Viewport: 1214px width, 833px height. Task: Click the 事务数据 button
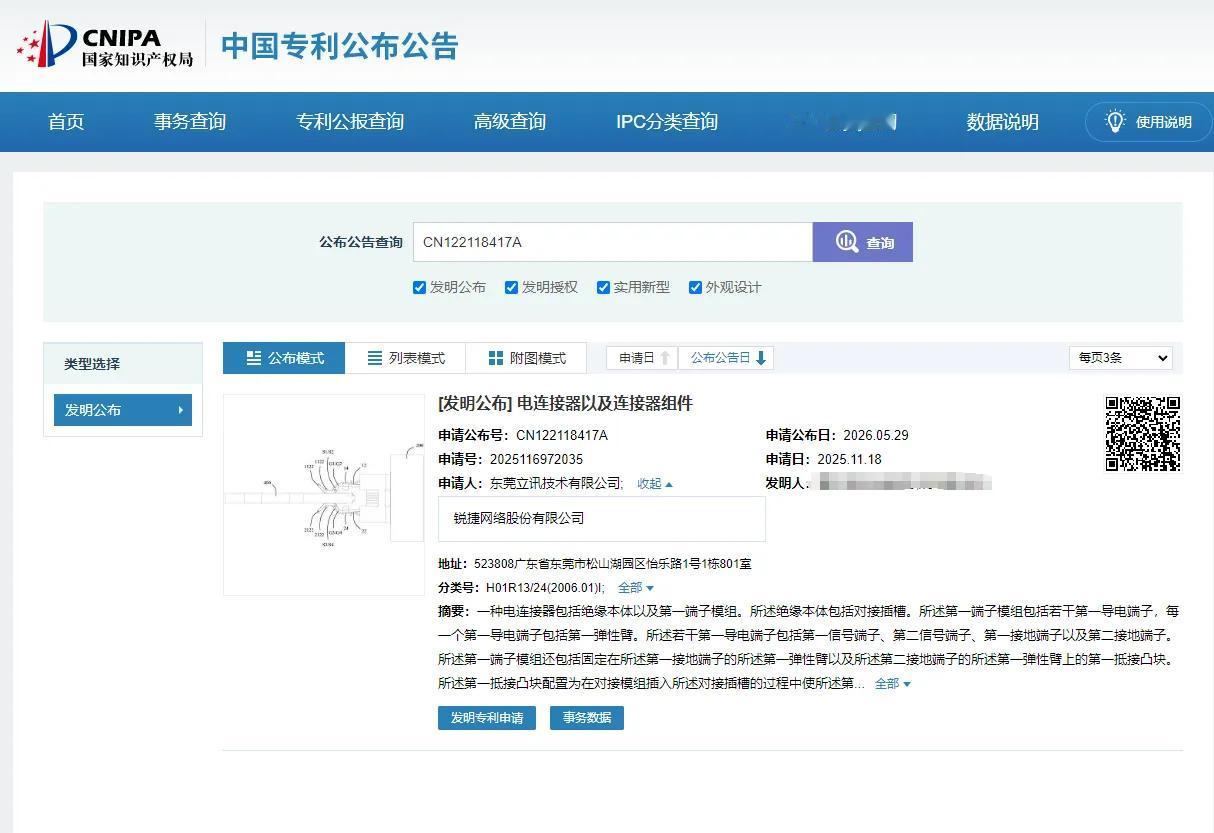click(x=587, y=718)
